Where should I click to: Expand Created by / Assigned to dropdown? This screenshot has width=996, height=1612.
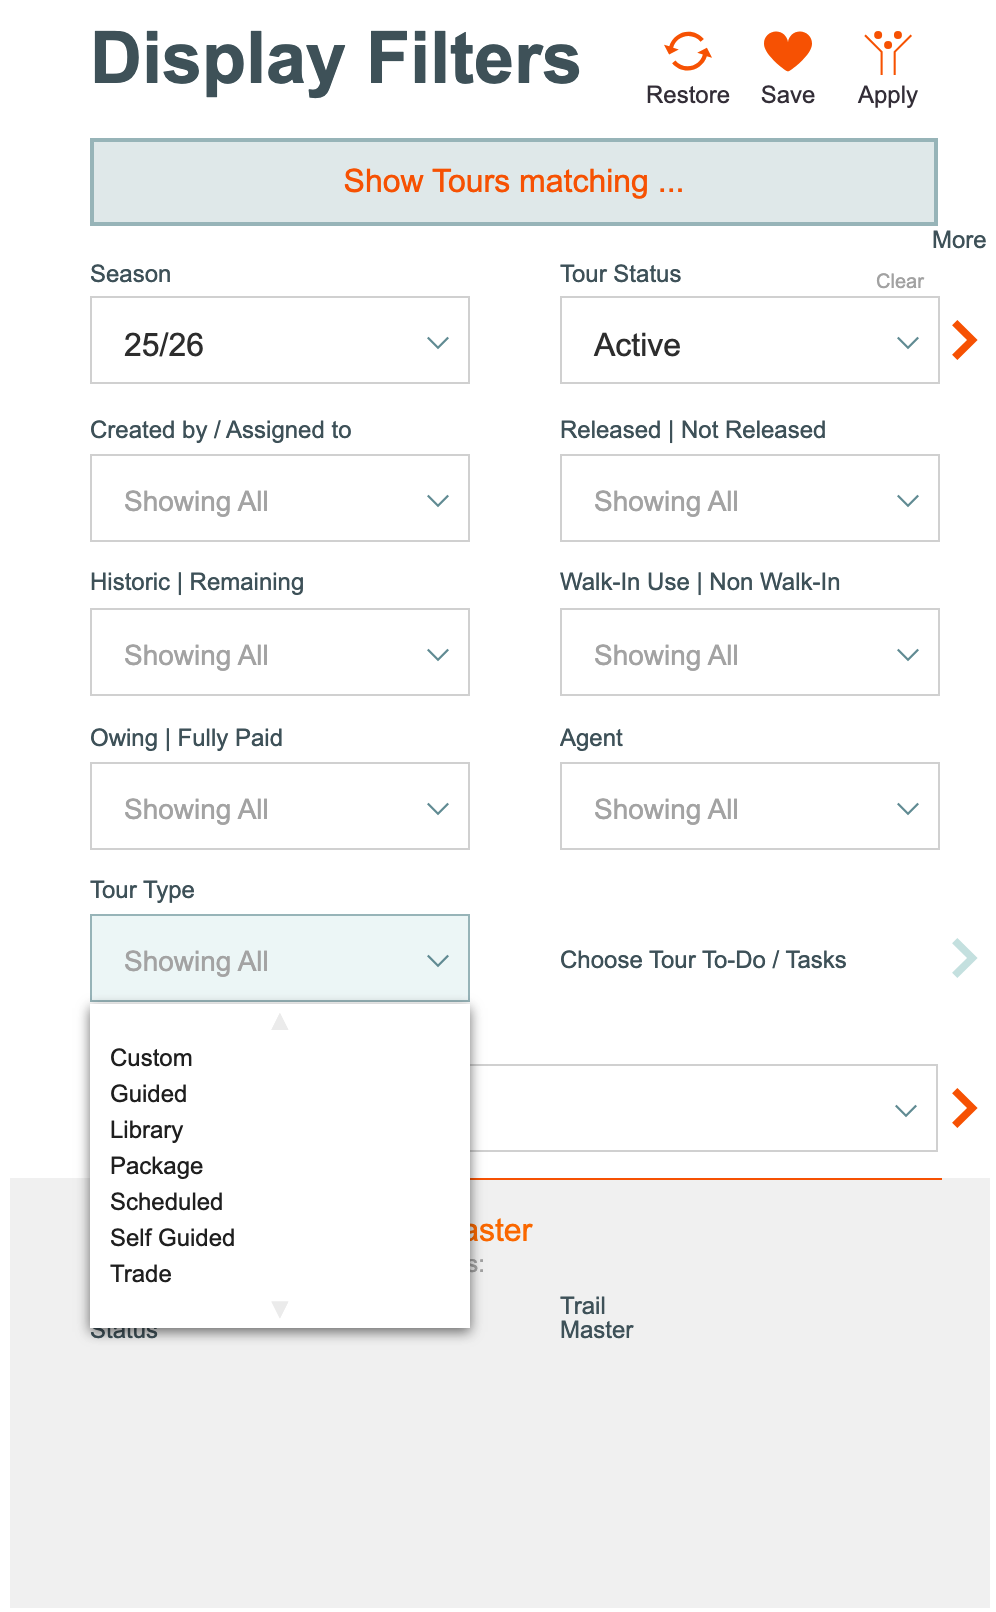click(x=280, y=498)
